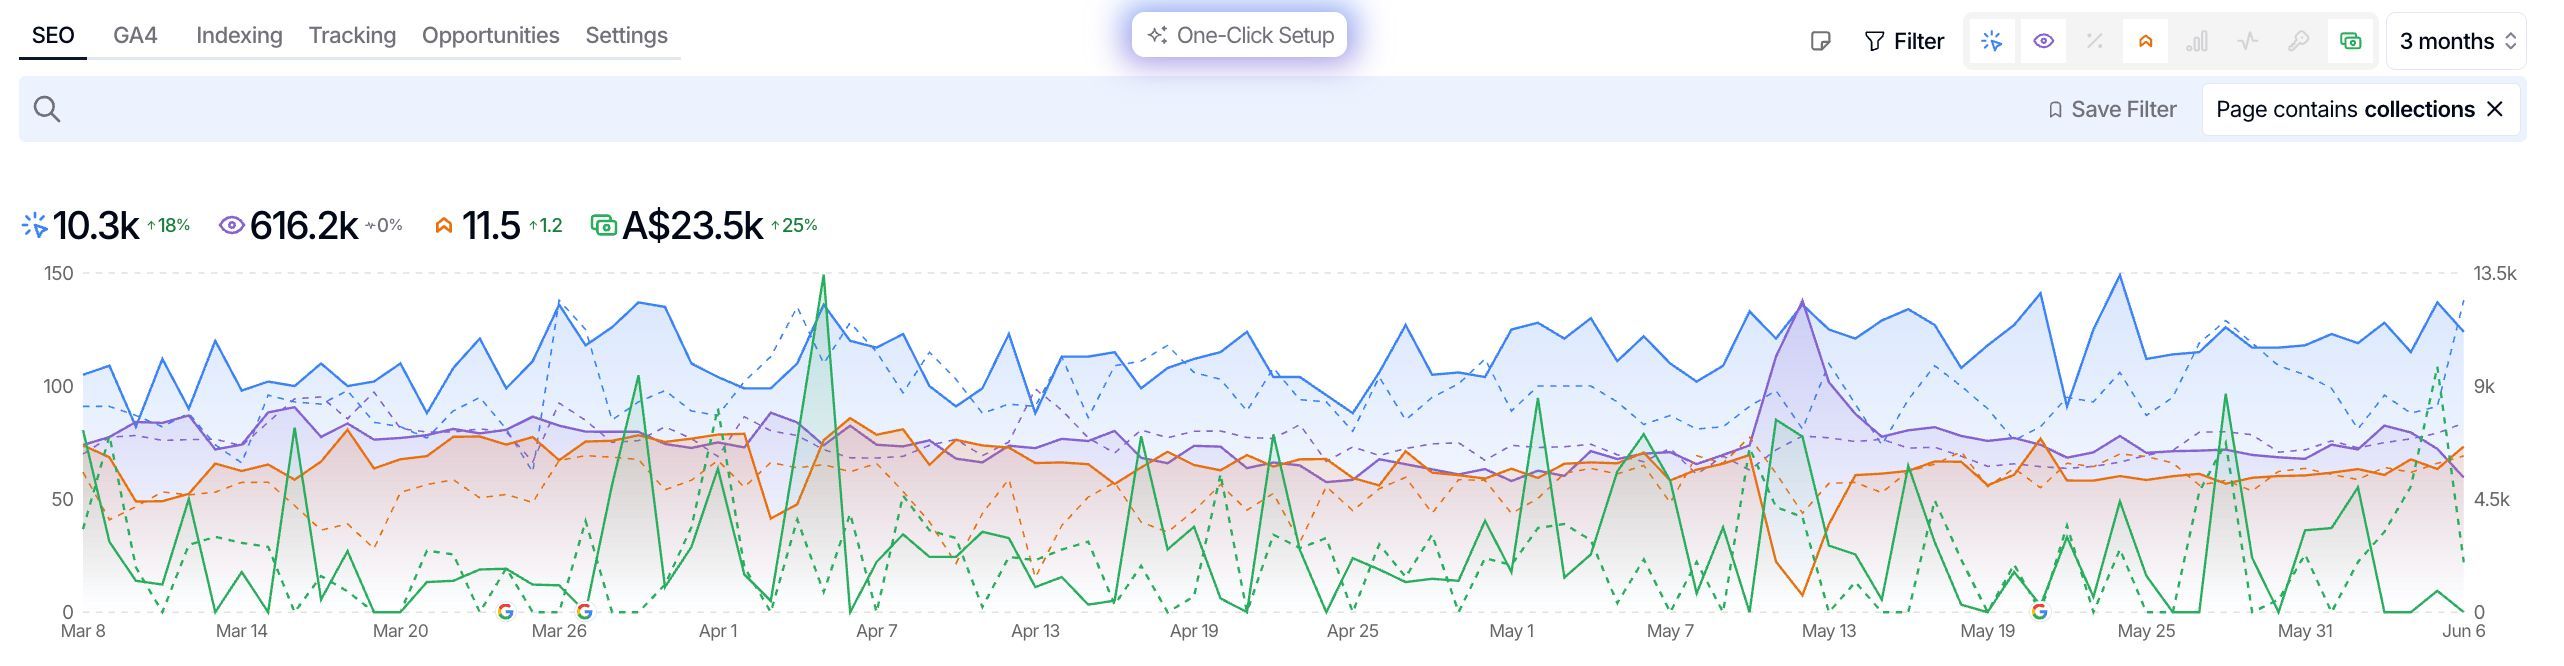Open the GA4 tab

click(x=135, y=36)
